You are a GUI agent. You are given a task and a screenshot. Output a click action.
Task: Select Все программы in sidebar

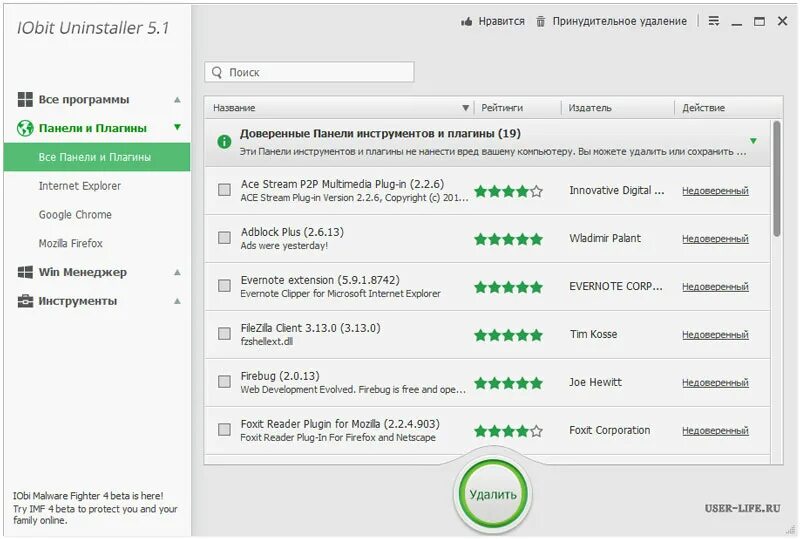point(84,100)
